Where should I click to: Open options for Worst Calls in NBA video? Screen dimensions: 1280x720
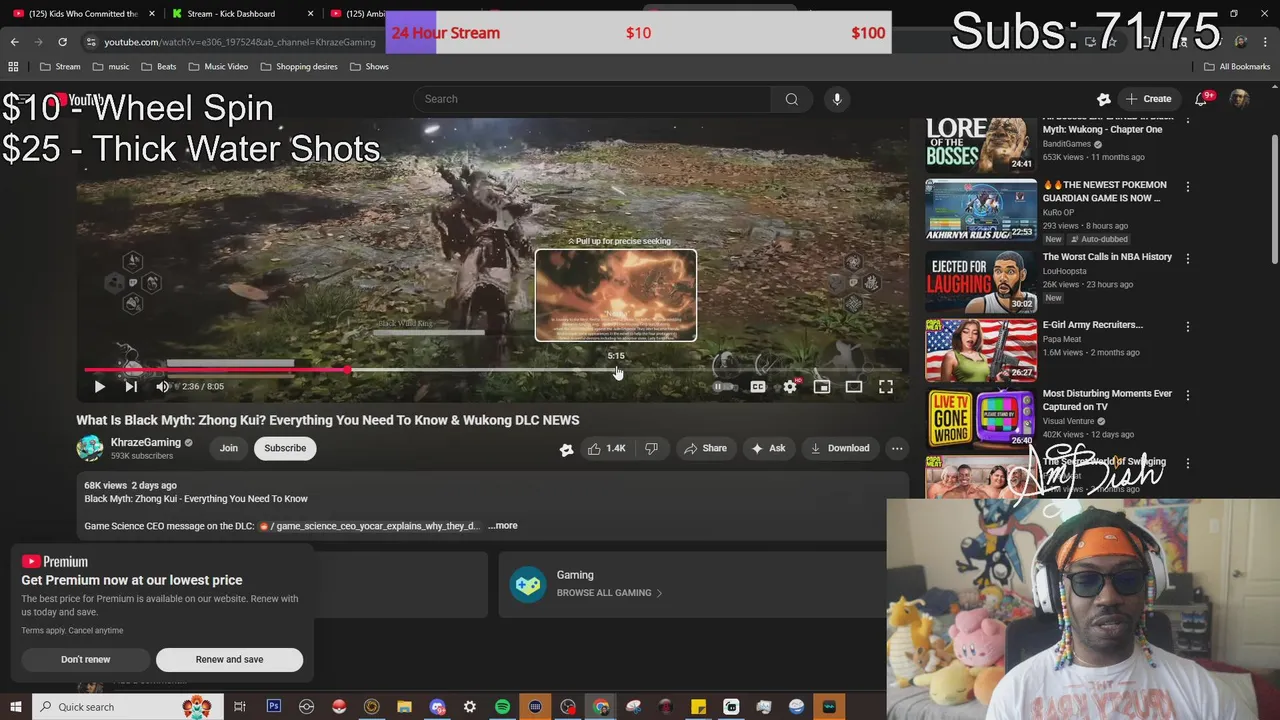tap(1188, 258)
